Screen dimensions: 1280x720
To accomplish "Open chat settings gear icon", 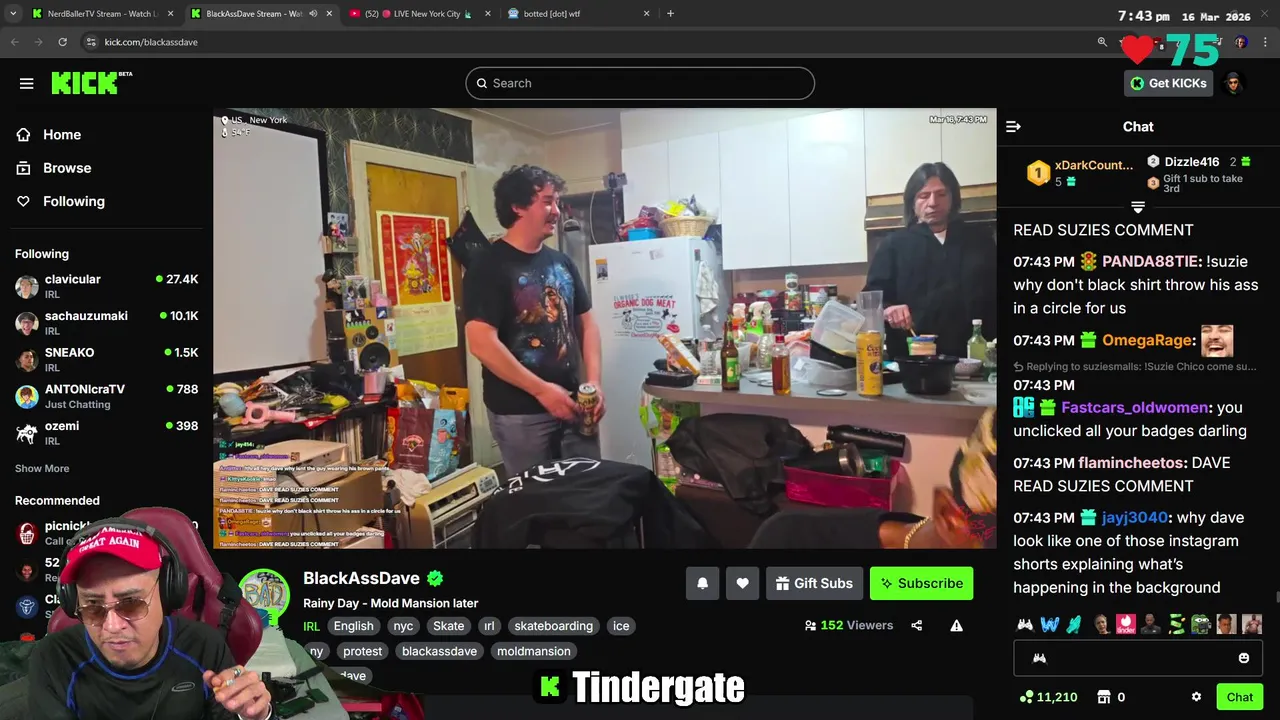I will click(1196, 697).
